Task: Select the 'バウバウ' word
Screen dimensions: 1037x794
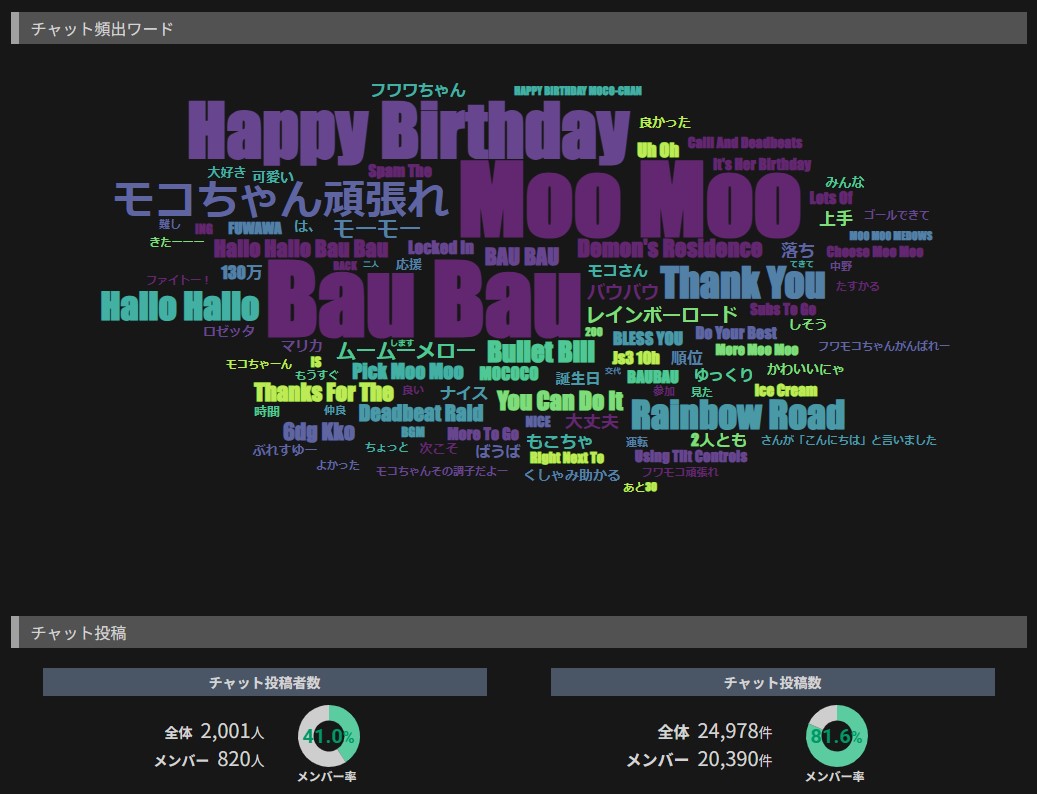Action: [622, 292]
